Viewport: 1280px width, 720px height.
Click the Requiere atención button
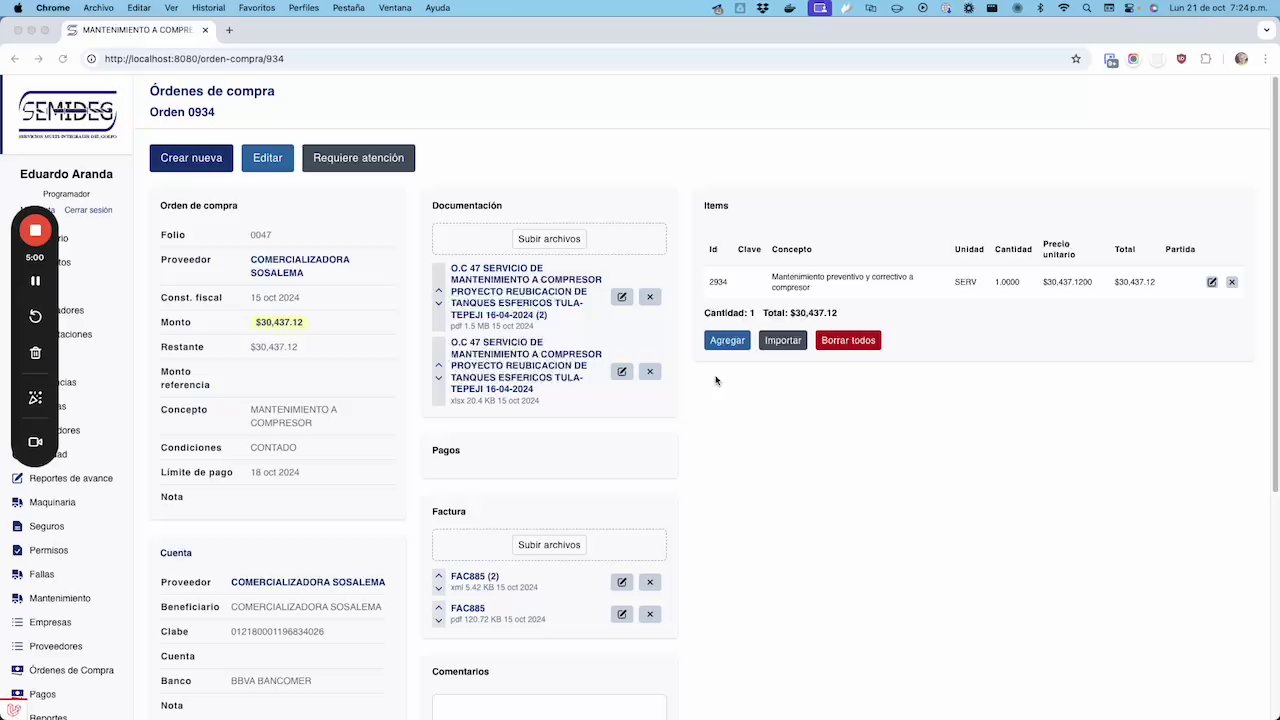[358, 158]
